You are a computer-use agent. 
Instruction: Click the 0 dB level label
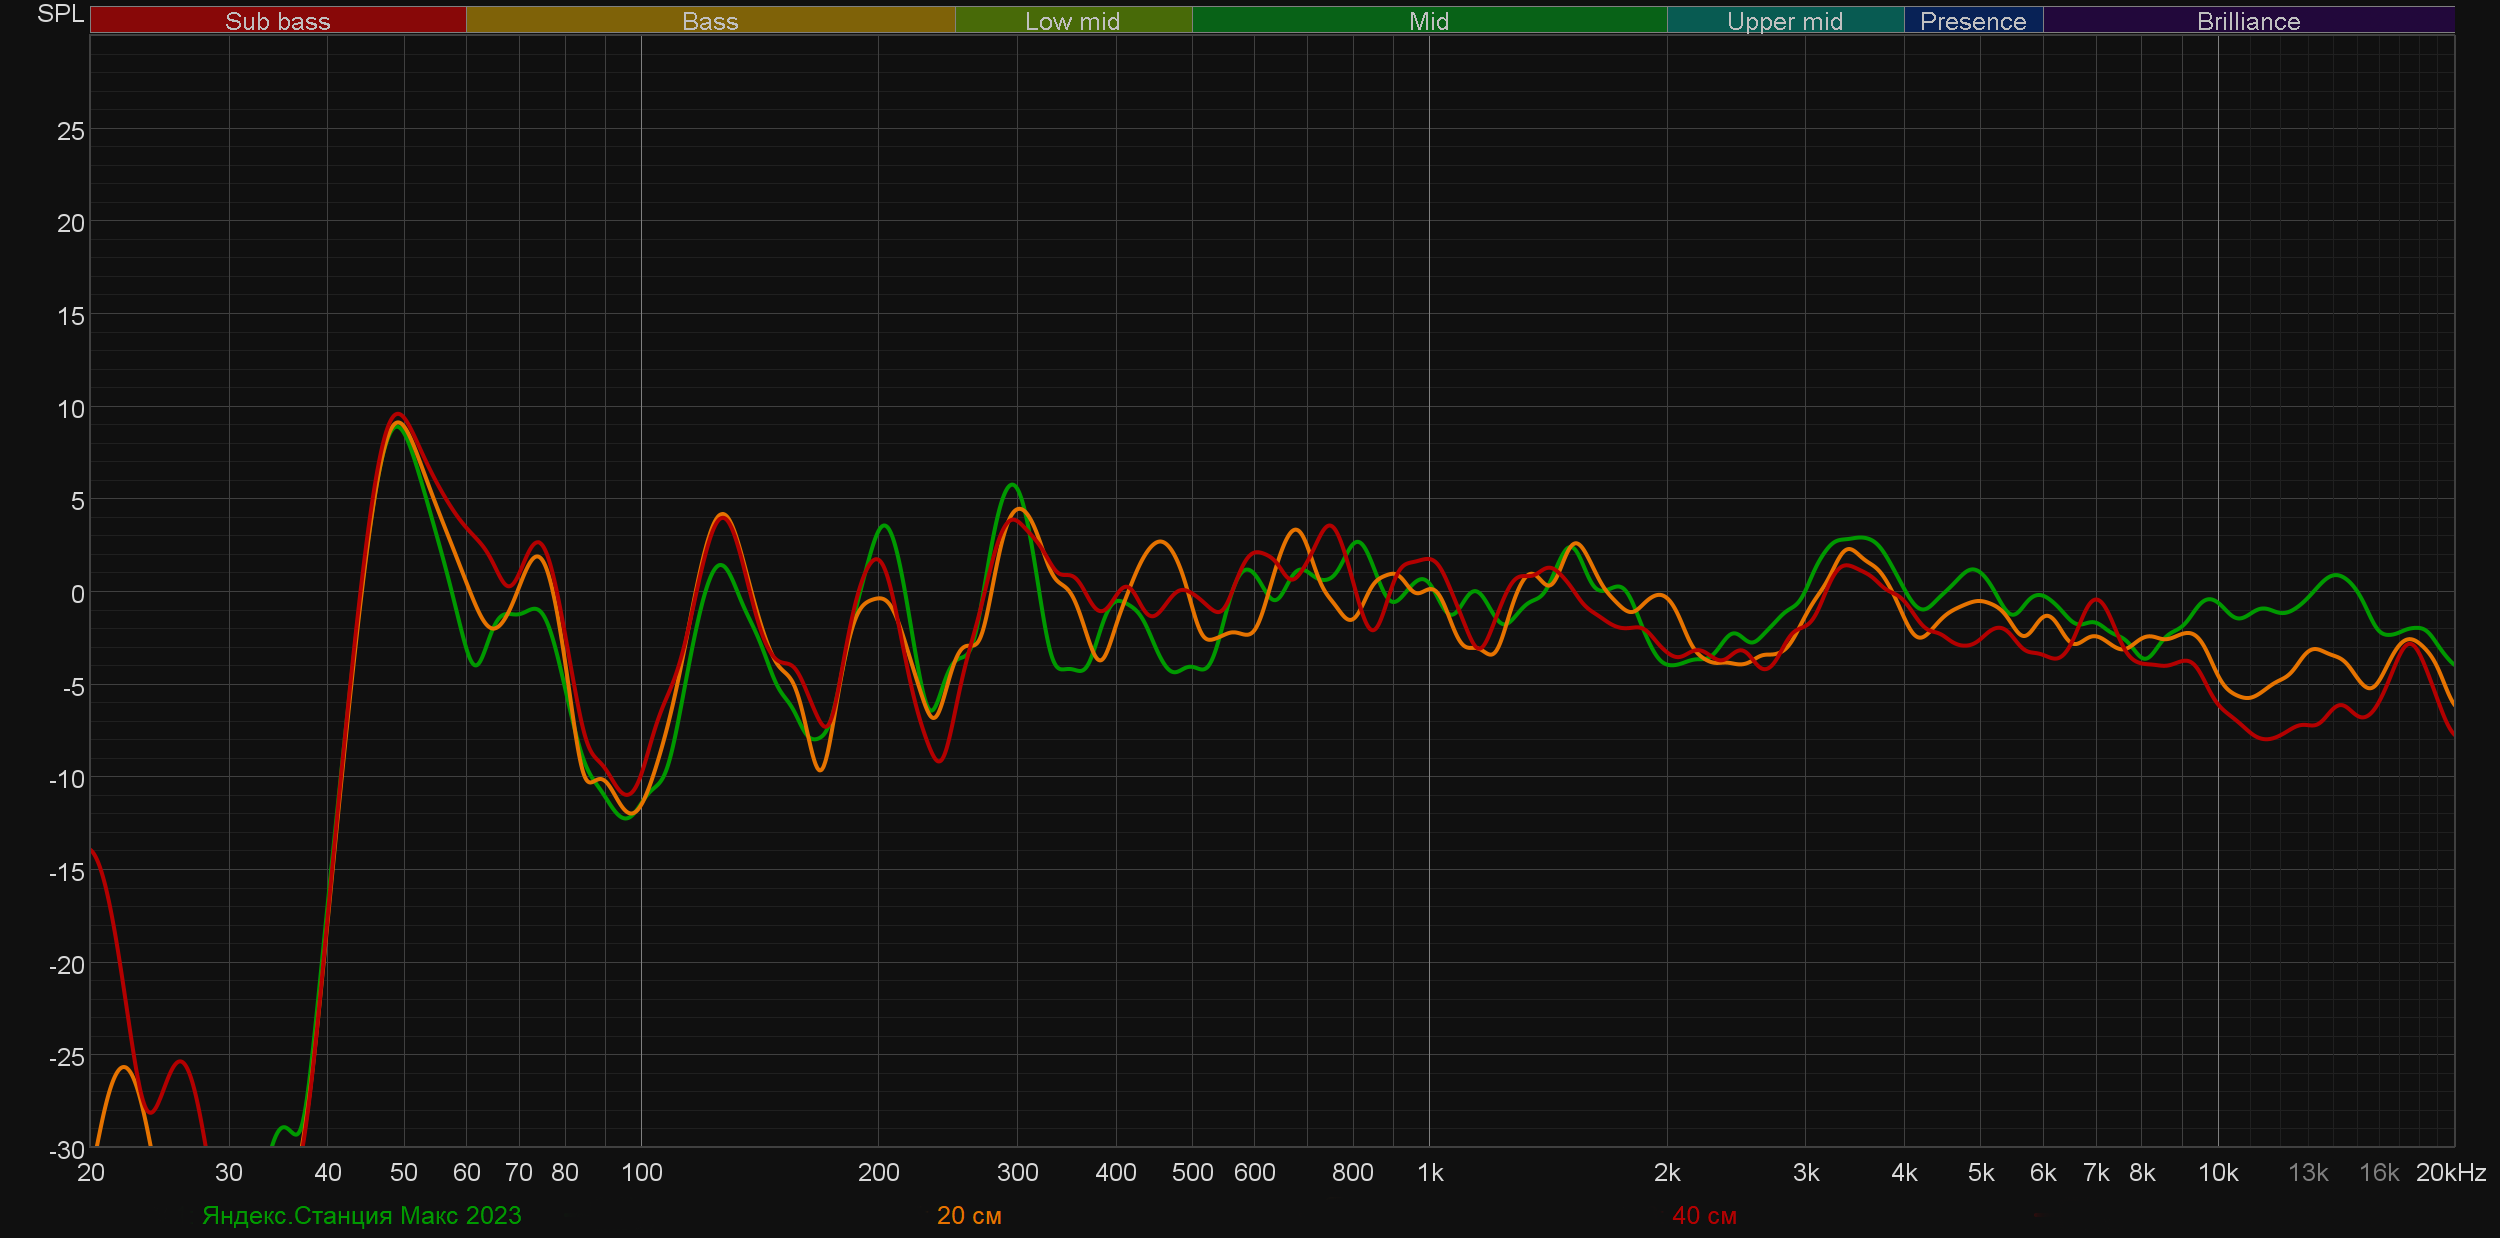click(x=77, y=594)
